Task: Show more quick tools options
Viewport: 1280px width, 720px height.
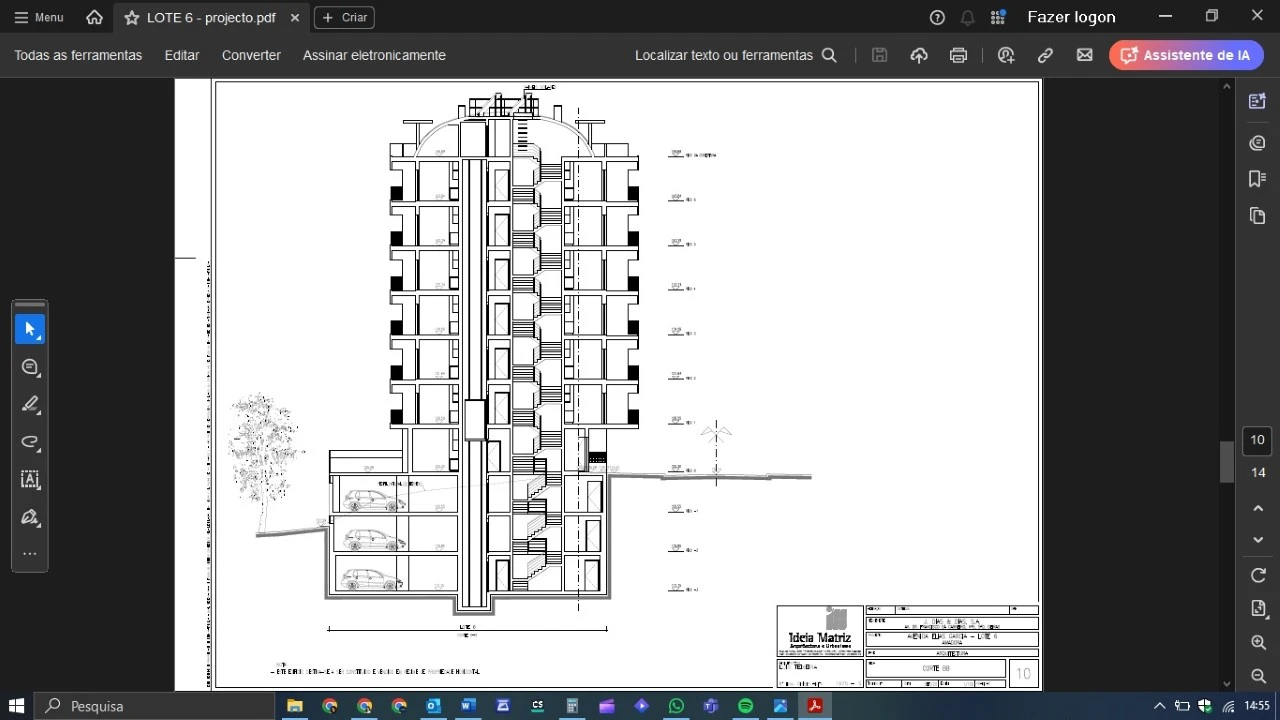Action: tap(30, 554)
